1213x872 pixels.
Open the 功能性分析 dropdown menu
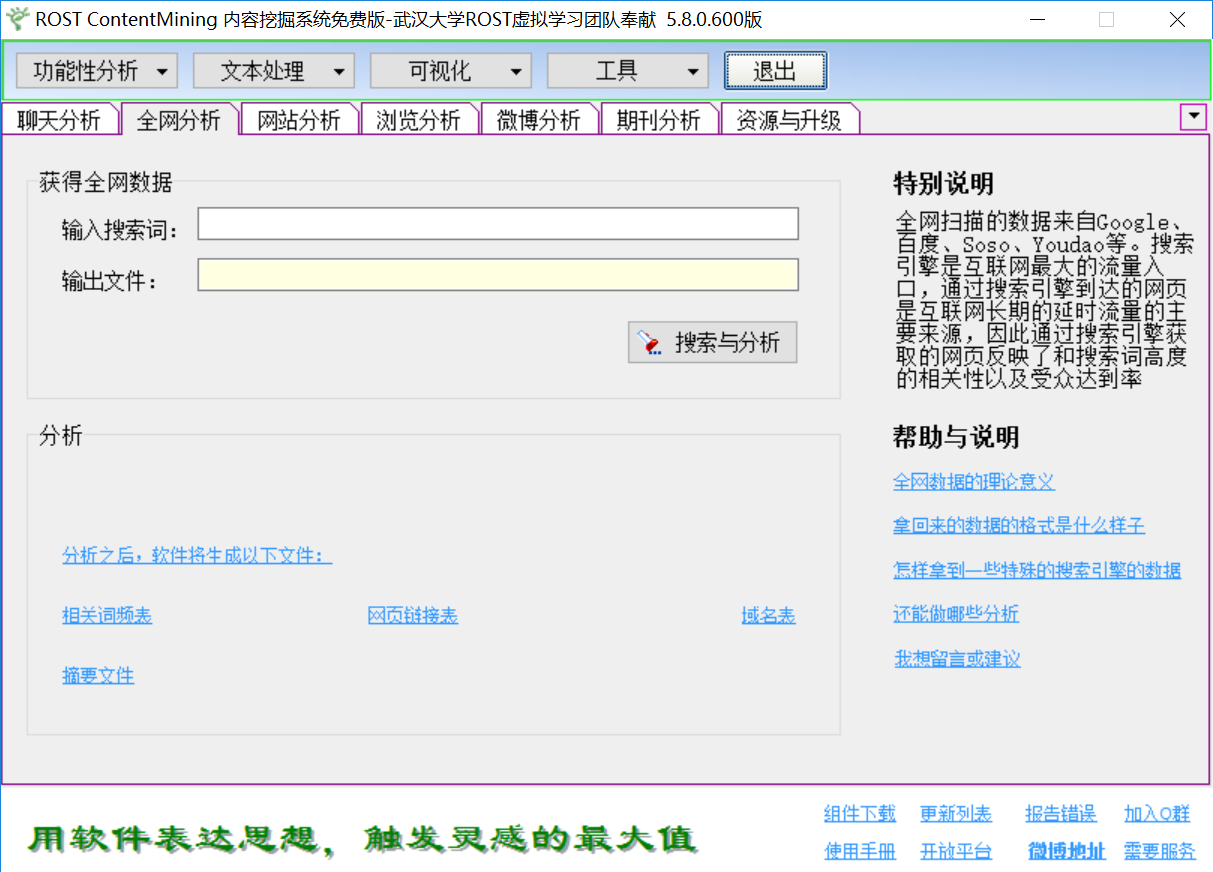[97, 71]
